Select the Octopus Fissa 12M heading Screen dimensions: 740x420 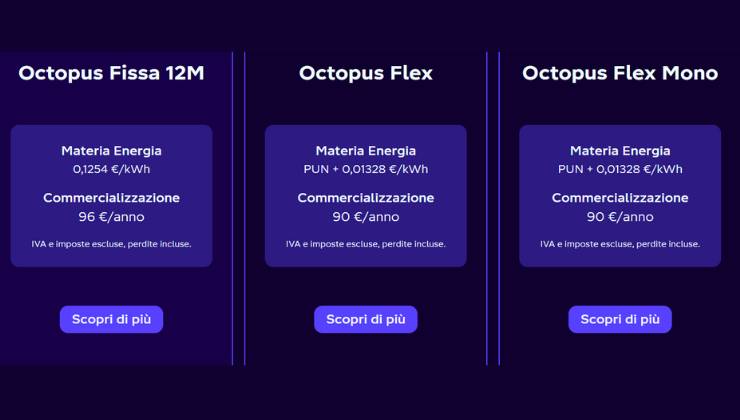pos(111,73)
